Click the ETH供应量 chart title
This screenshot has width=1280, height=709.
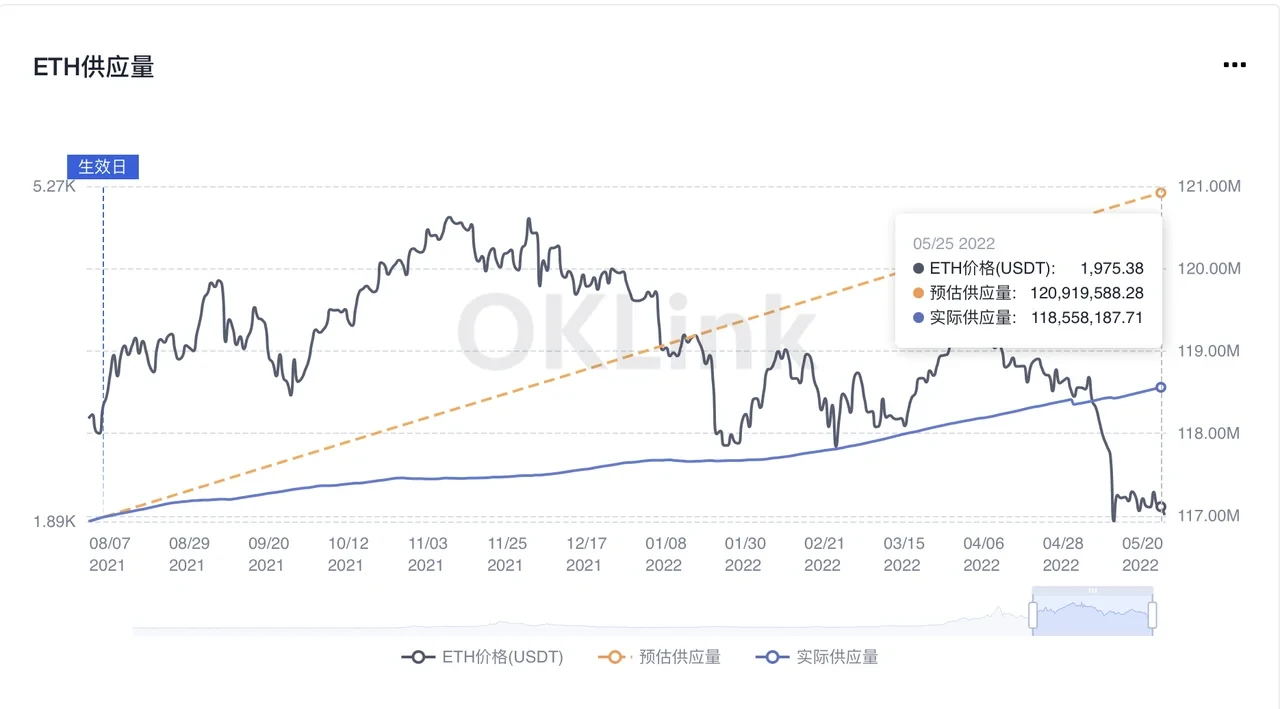pos(94,67)
